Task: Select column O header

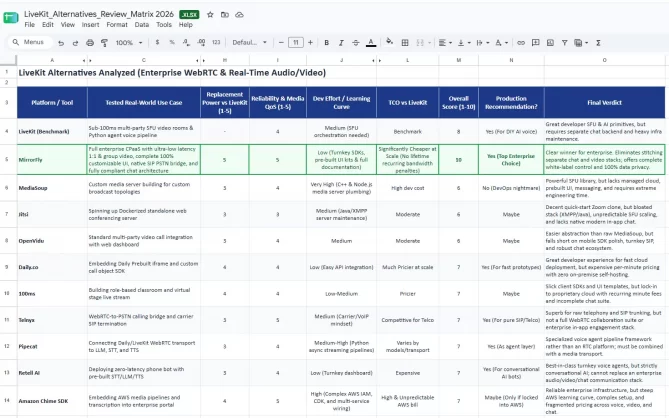Action: [x=605, y=60]
